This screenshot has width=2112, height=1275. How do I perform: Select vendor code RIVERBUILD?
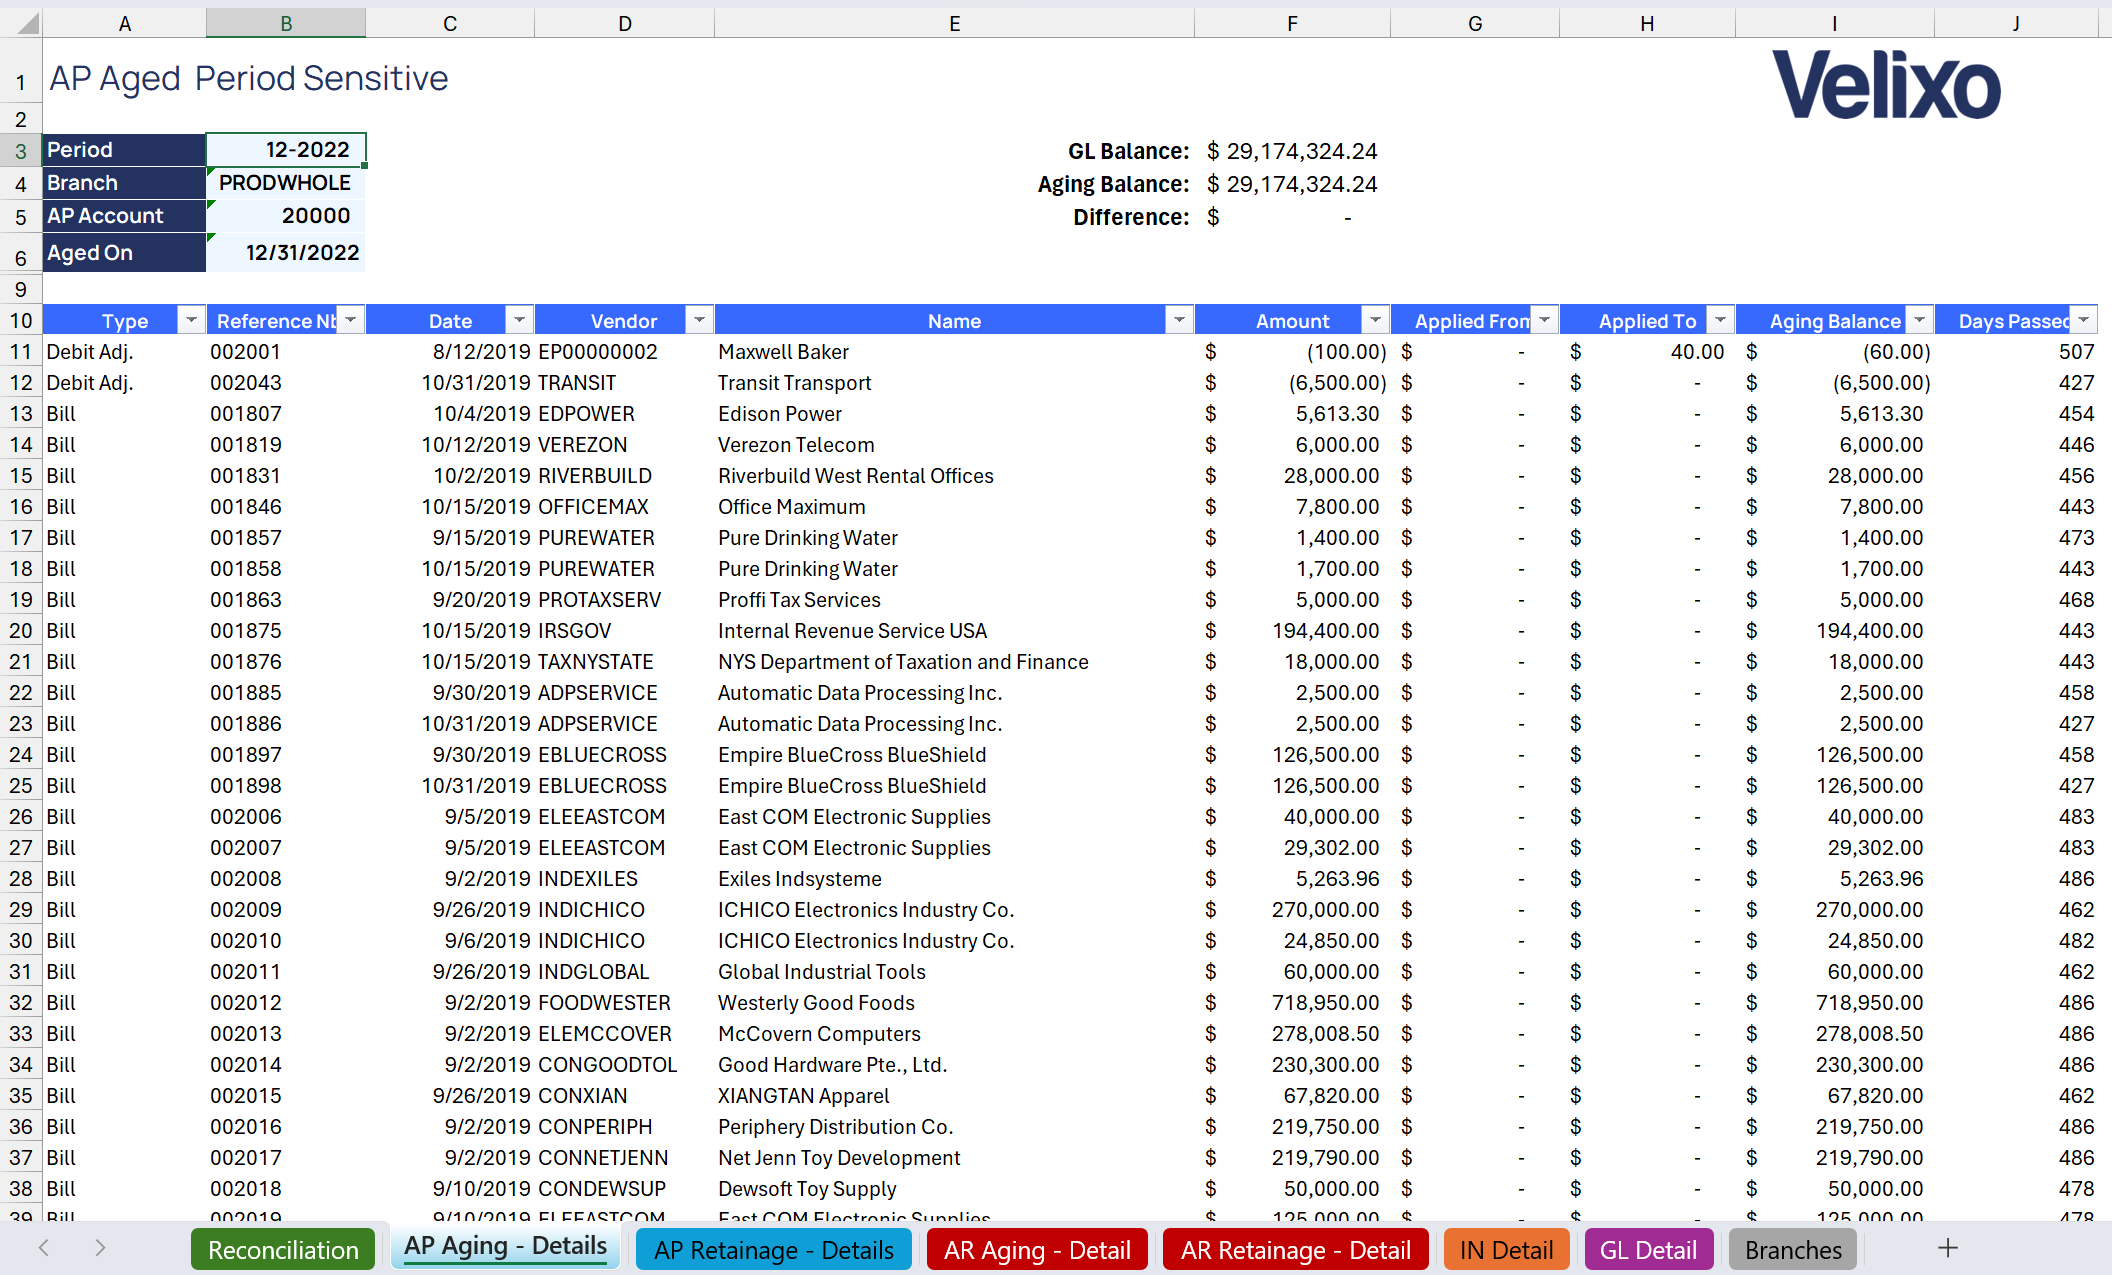tap(595, 476)
